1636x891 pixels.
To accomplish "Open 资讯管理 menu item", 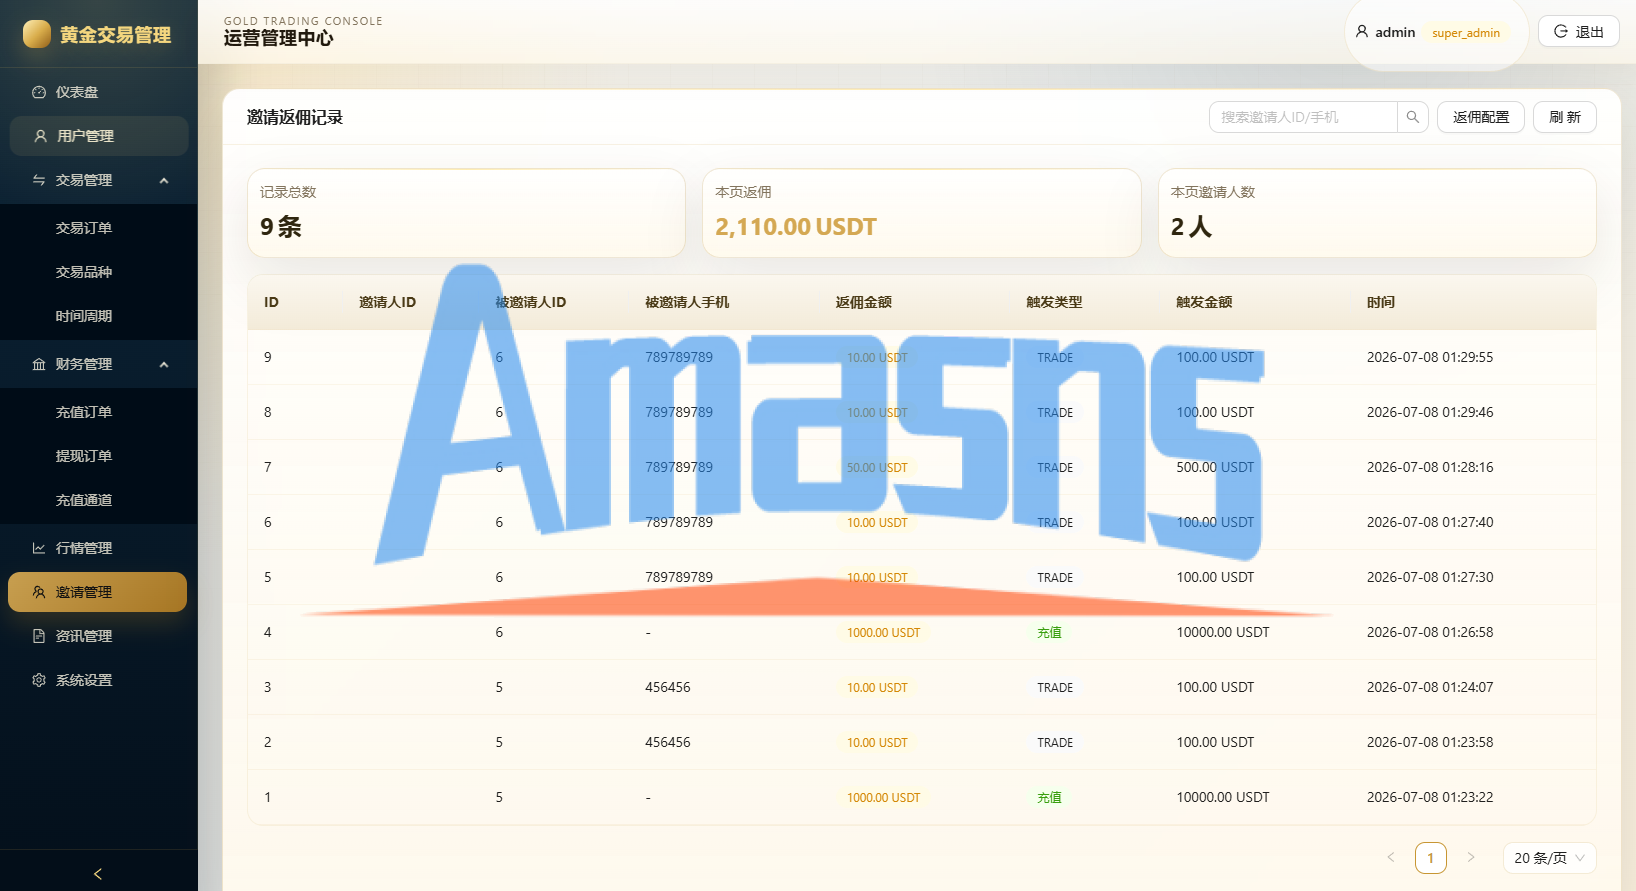I will [99, 636].
